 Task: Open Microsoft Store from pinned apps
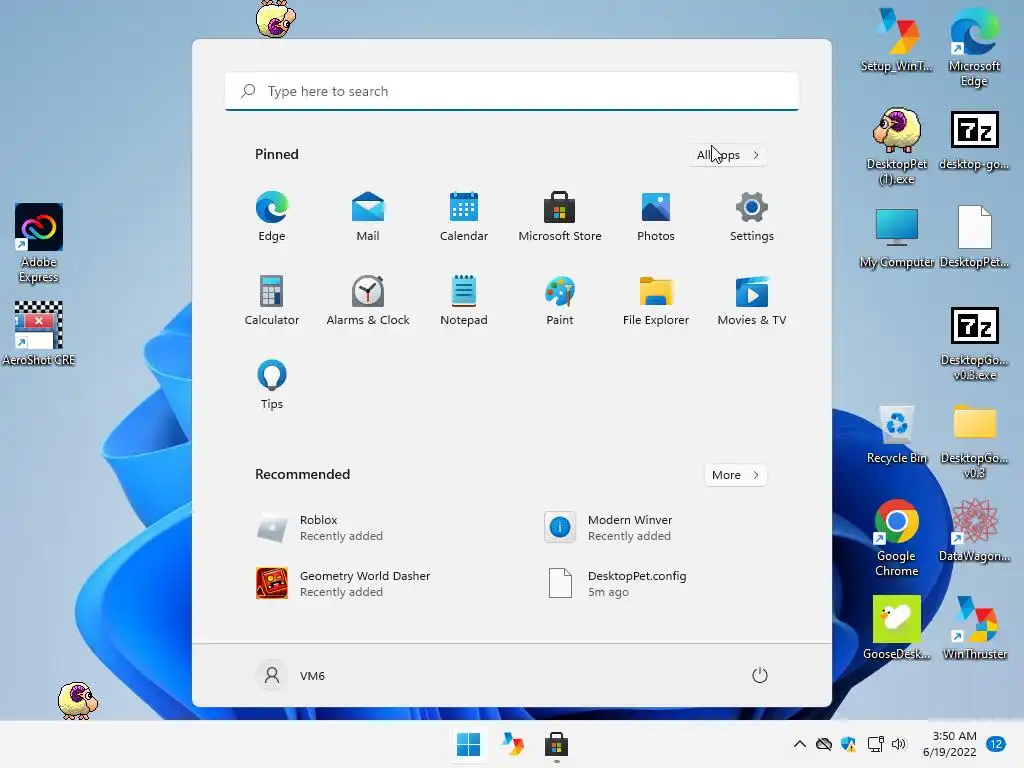(x=560, y=216)
